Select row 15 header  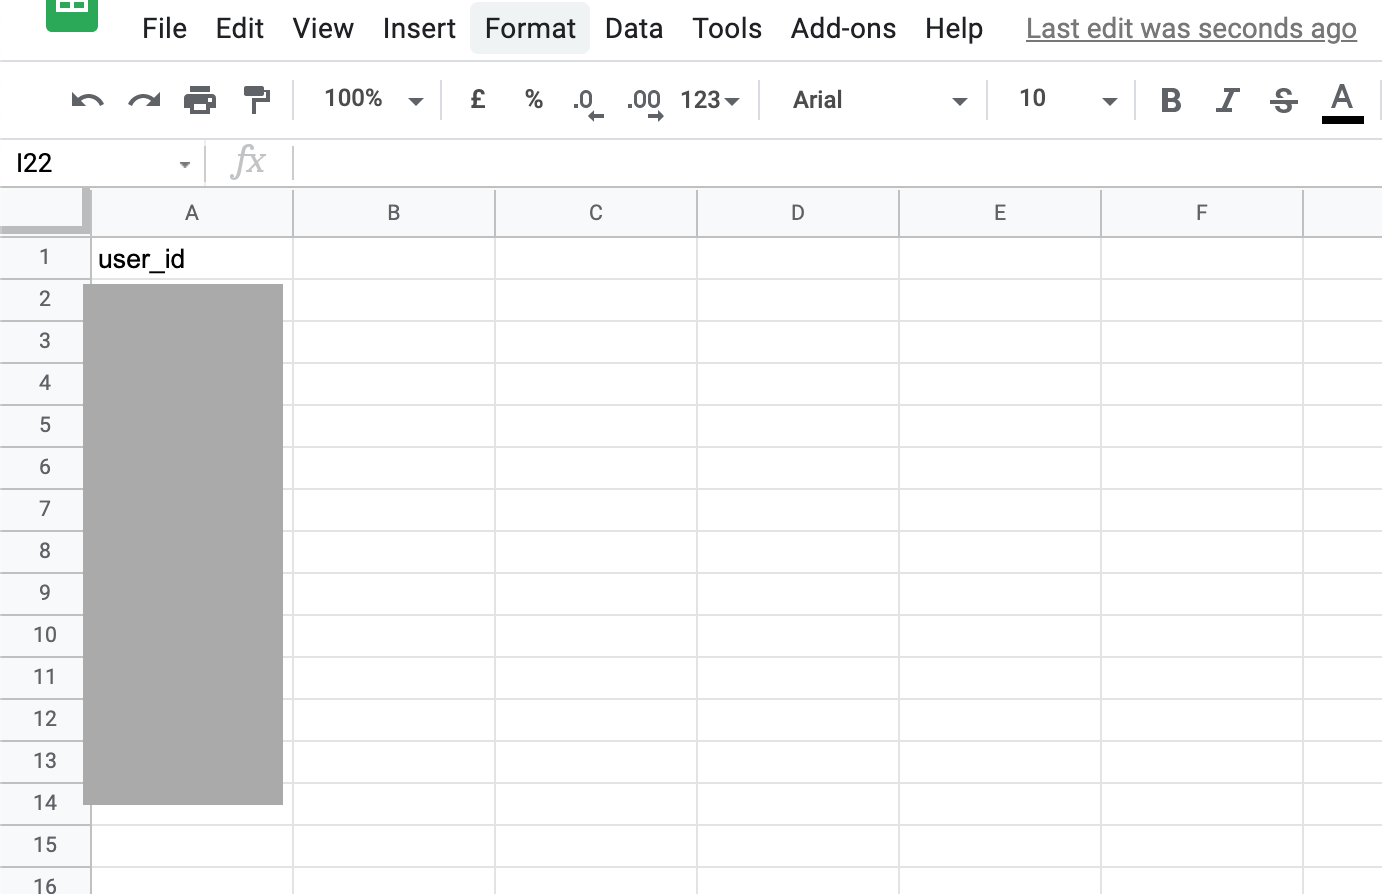pyautogui.click(x=45, y=845)
